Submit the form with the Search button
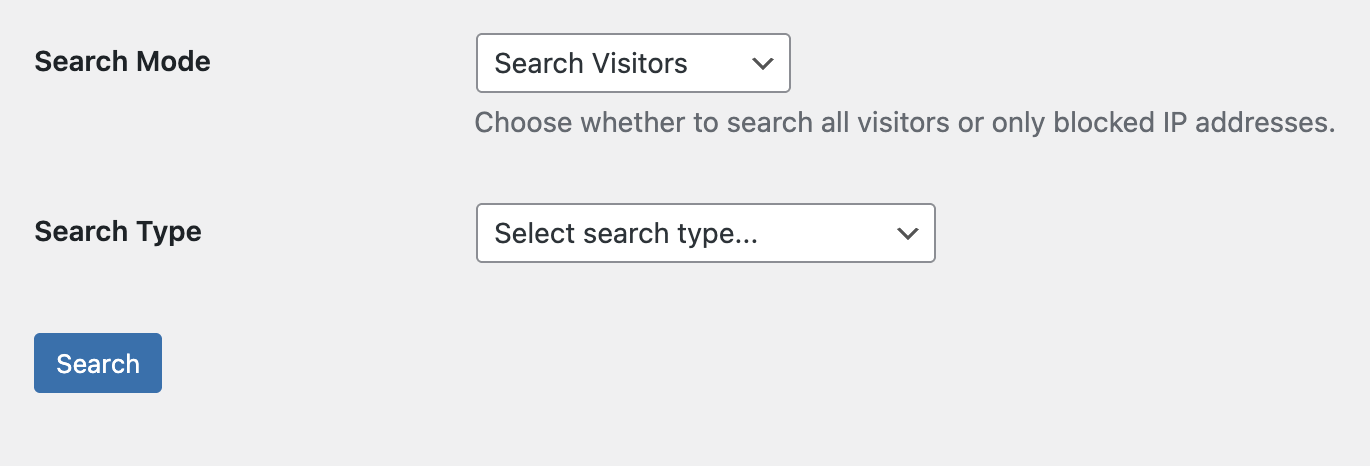 pyautogui.click(x=98, y=363)
